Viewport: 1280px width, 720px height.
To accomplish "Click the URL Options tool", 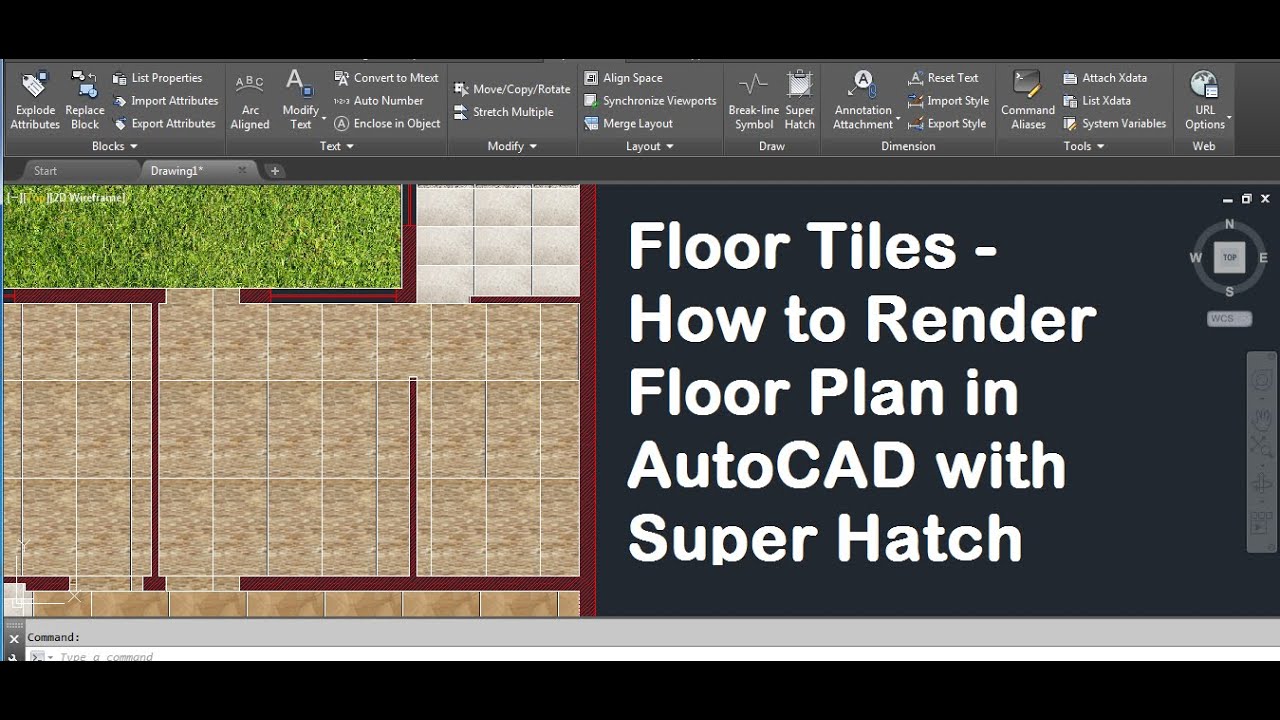I will 1205,100.
